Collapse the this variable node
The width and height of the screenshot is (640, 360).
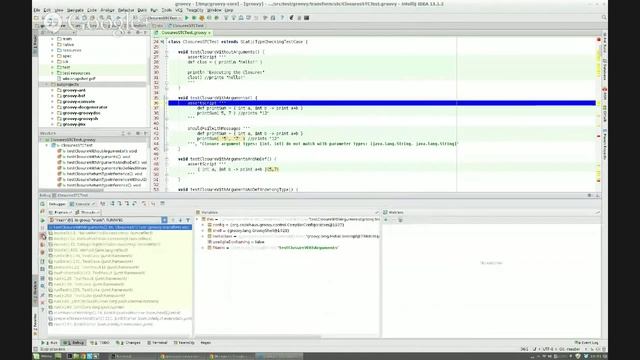pos(198,219)
